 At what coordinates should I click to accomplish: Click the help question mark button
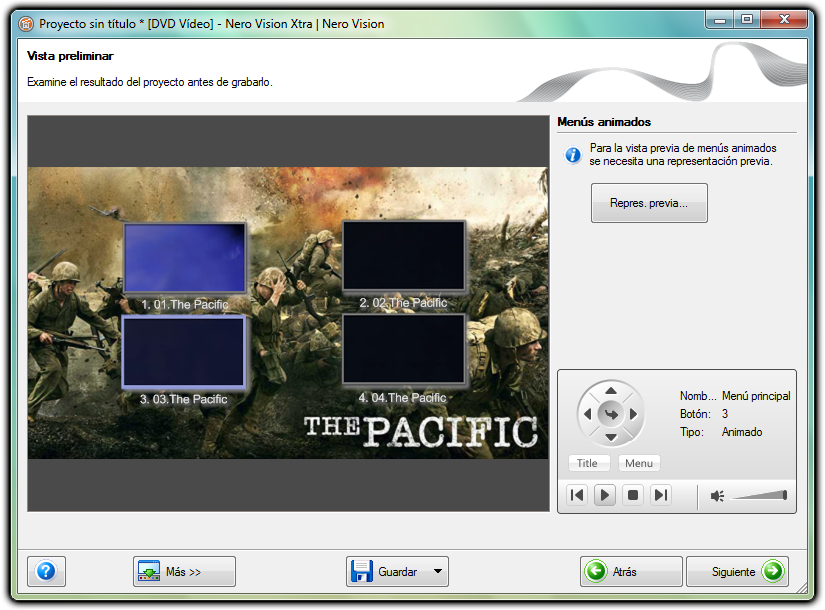pyautogui.click(x=46, y=571)
